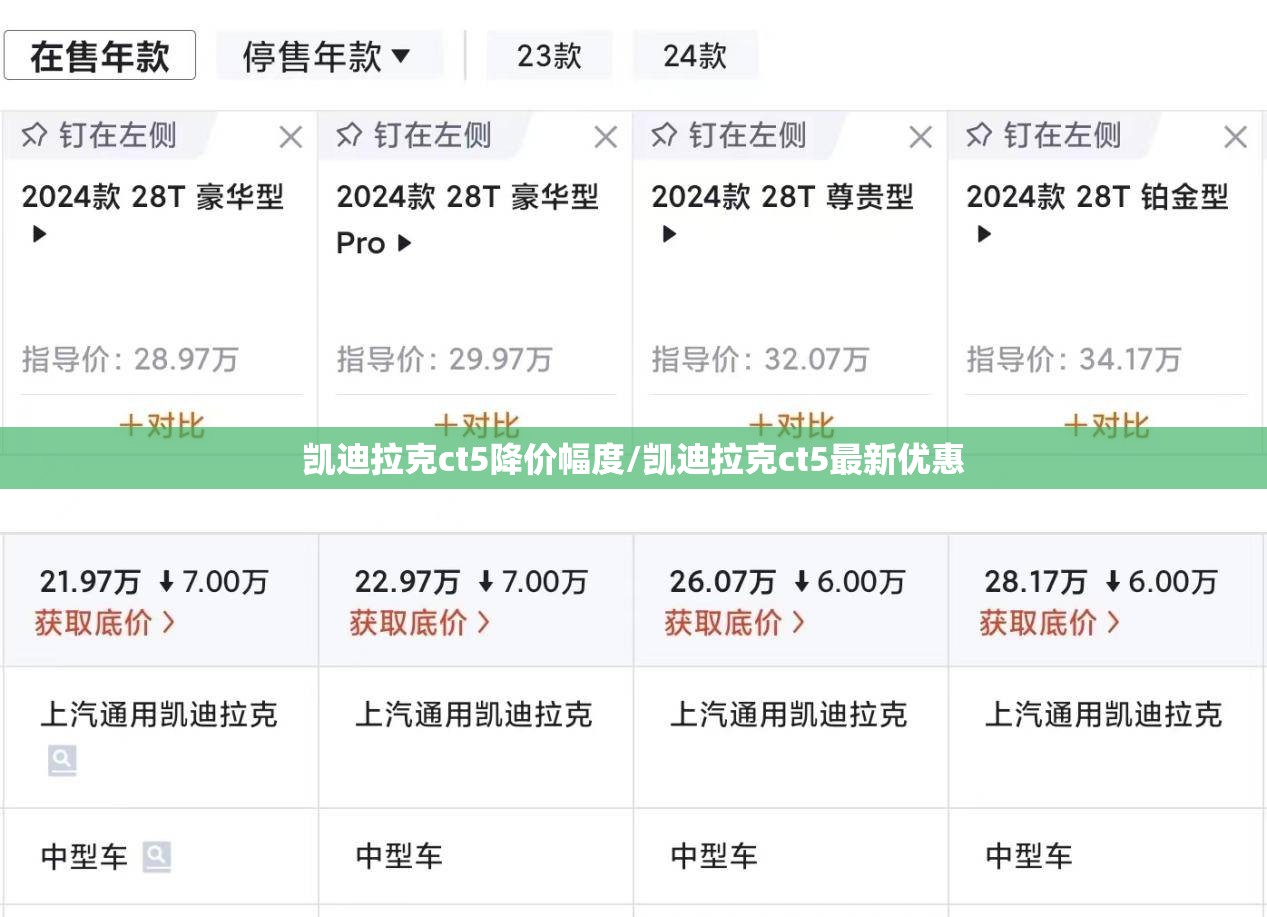Pin the 28T 豪华型 column to the left
Viewport: 1267px width, 917px height.
[99, 135]
